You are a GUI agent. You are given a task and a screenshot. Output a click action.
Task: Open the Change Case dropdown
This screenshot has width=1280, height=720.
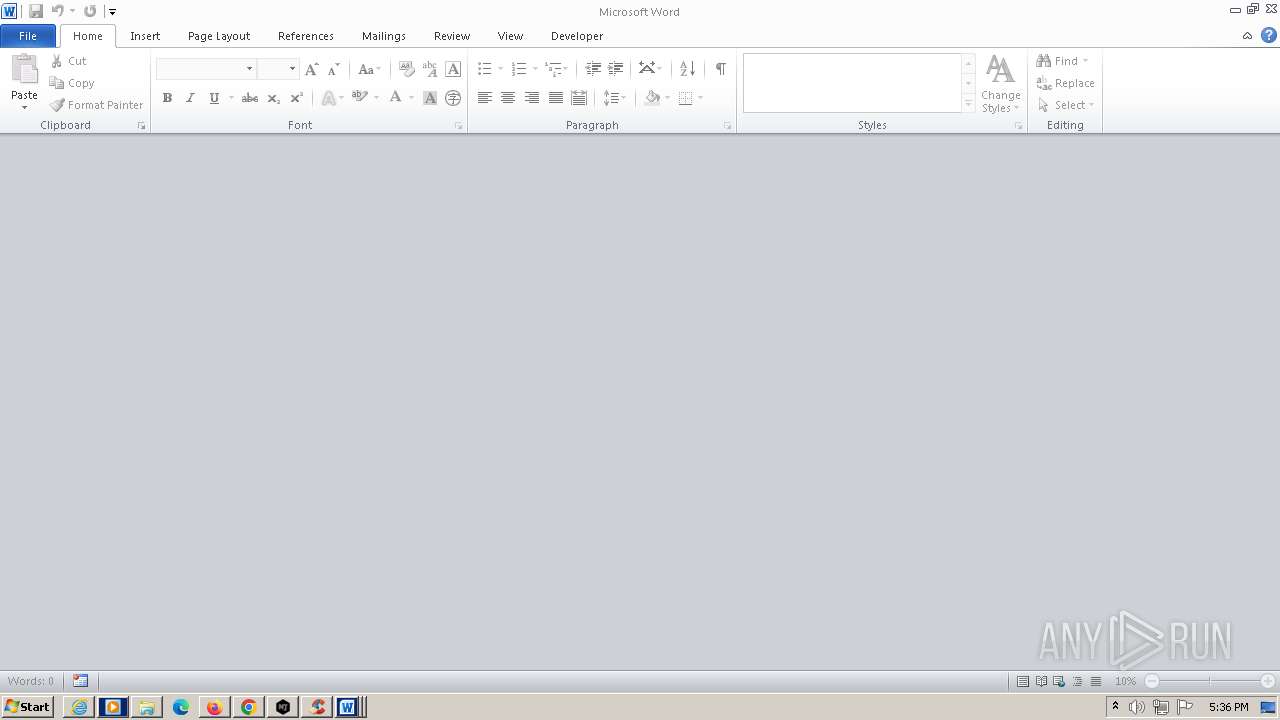click(x=369, y=69)
